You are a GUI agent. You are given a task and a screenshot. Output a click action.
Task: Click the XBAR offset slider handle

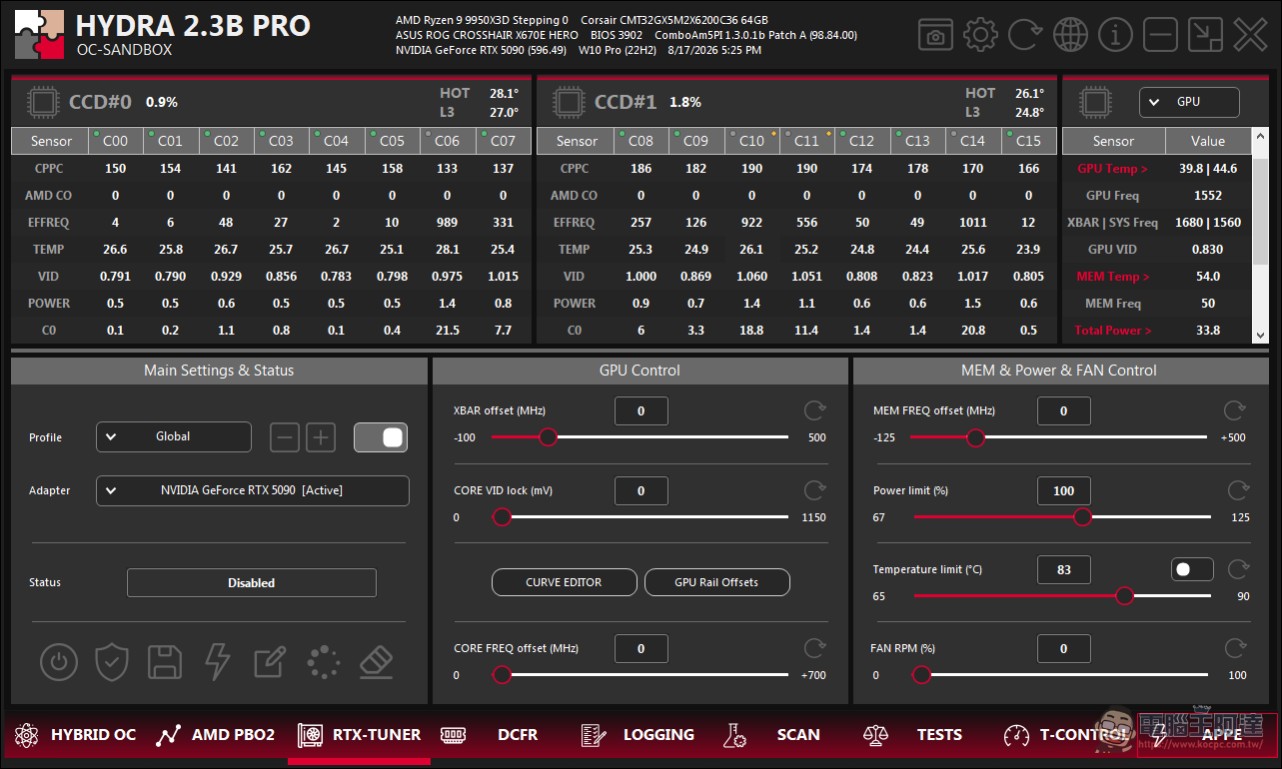coord(547,437)
